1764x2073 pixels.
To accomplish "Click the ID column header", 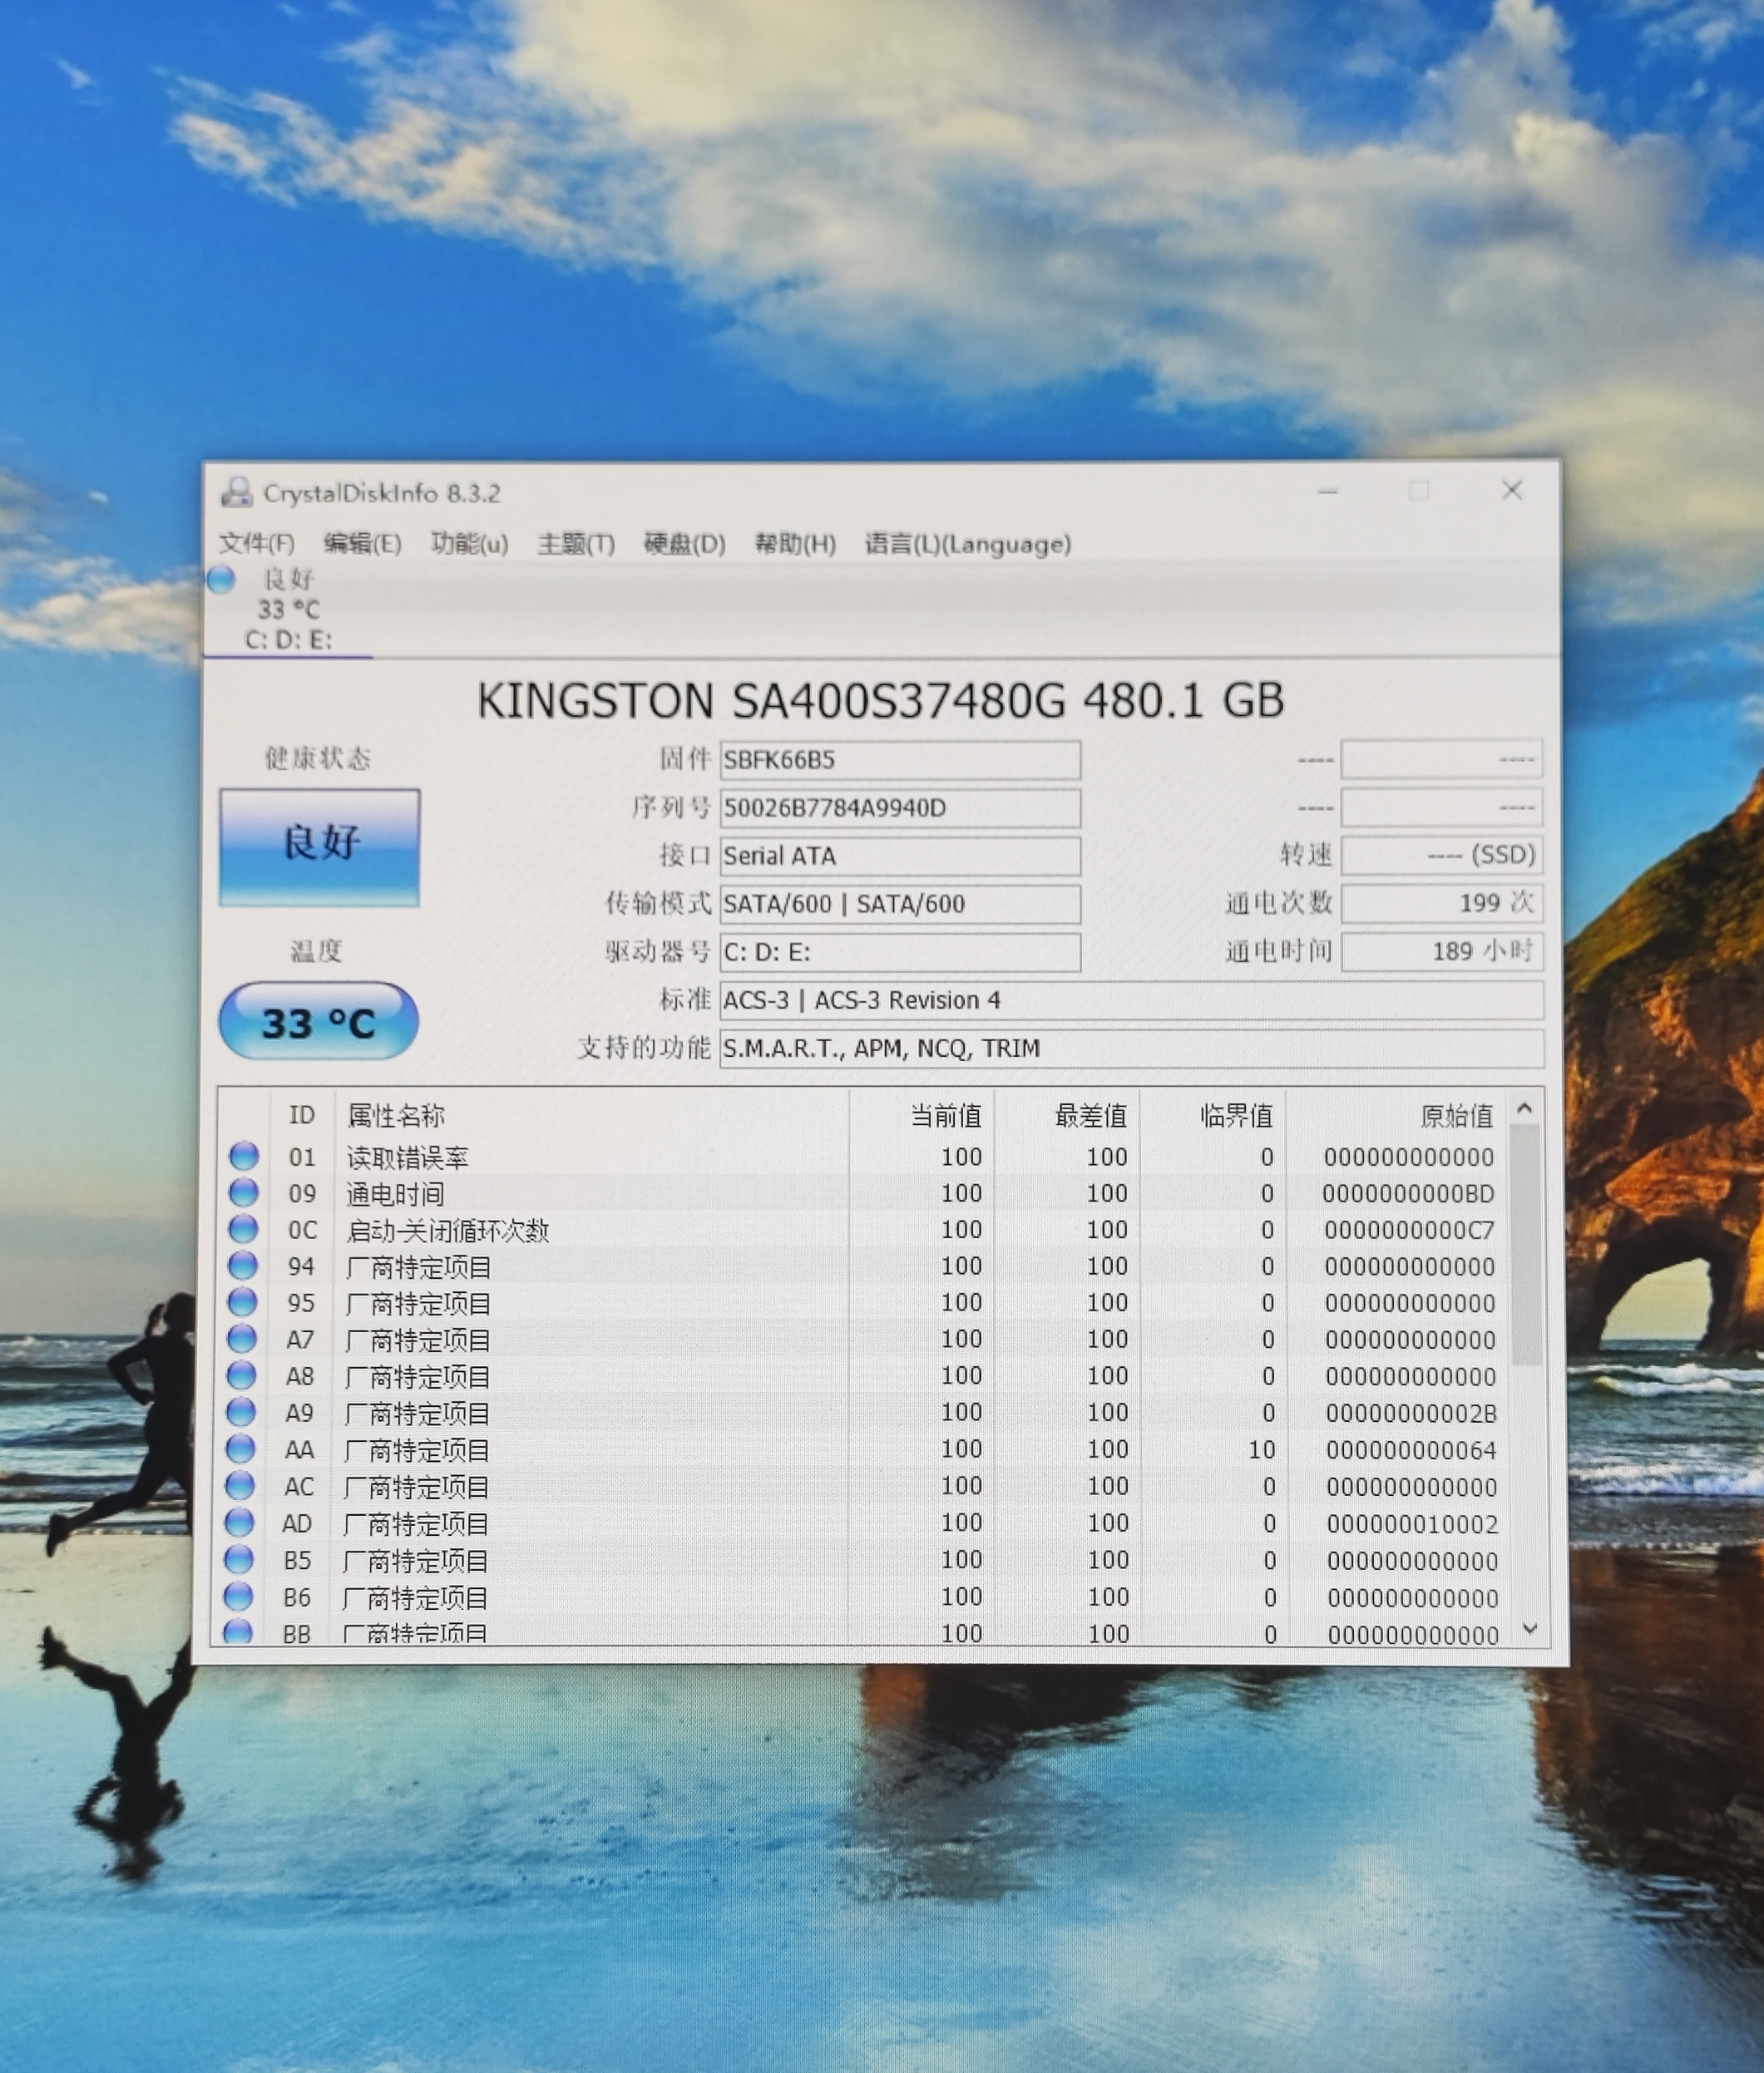I will [301, 1114].
